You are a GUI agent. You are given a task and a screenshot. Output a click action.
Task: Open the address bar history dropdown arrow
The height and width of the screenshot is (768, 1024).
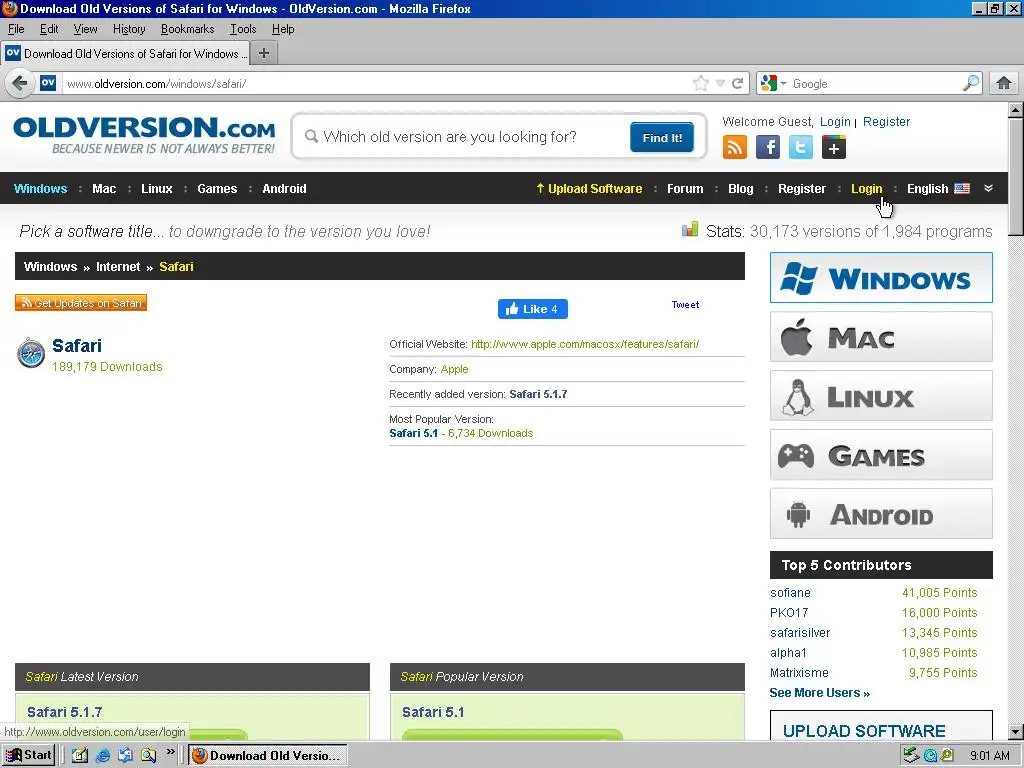720,83
